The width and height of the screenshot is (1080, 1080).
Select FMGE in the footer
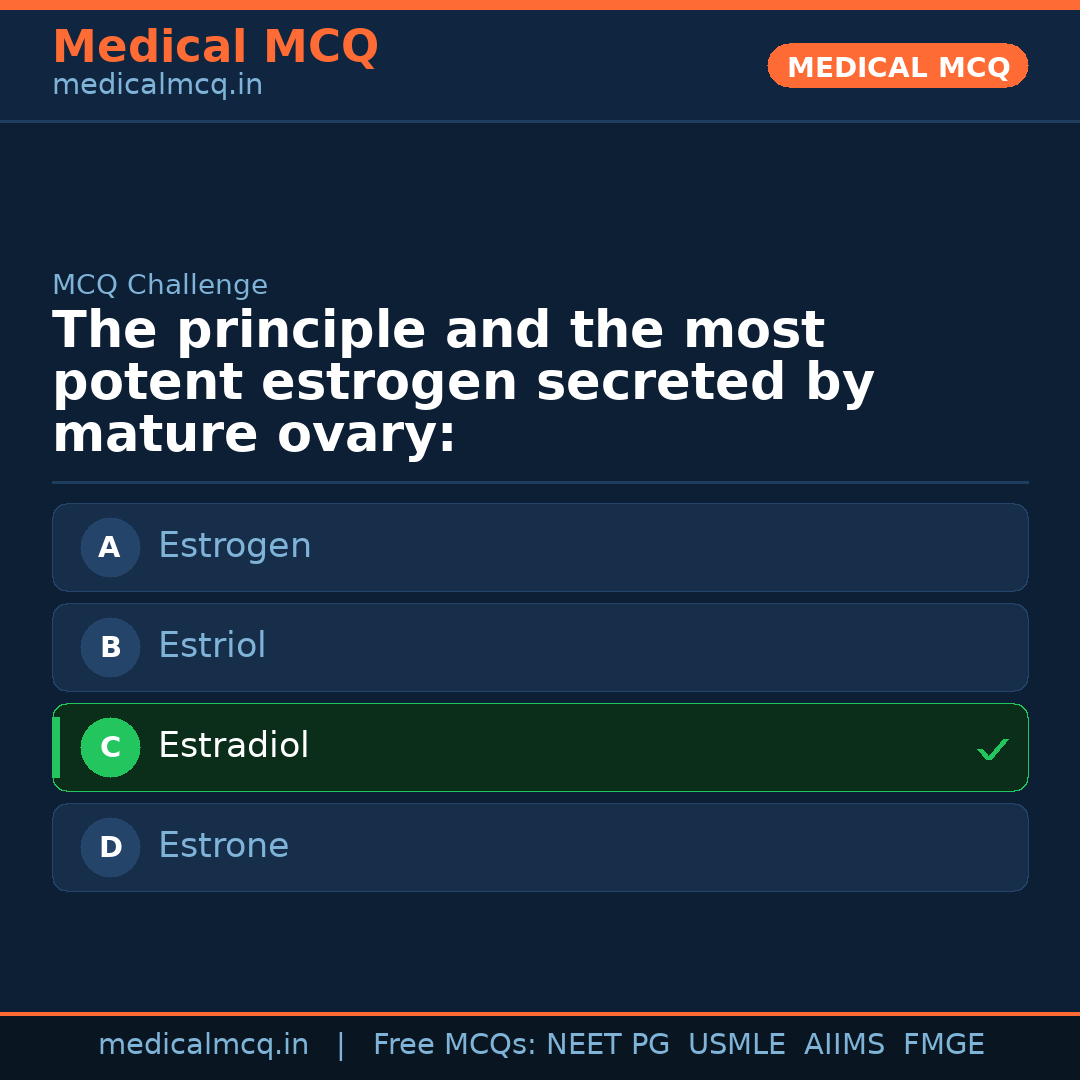(943, 1045)
